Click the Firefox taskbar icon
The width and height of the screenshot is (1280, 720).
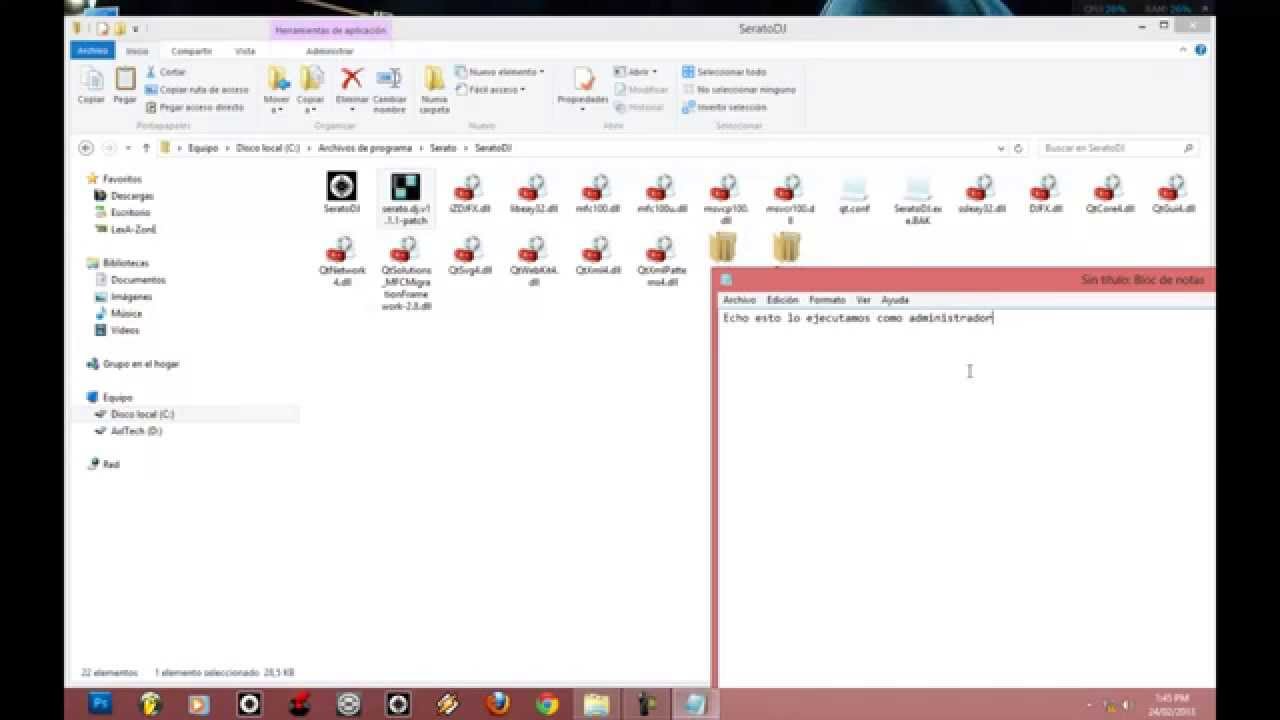497,704
